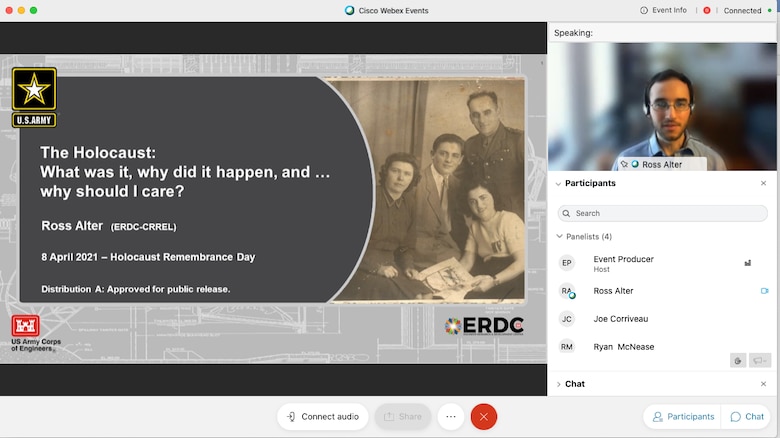
Task: Select the Event Producer host row
Action: [663, 263]
